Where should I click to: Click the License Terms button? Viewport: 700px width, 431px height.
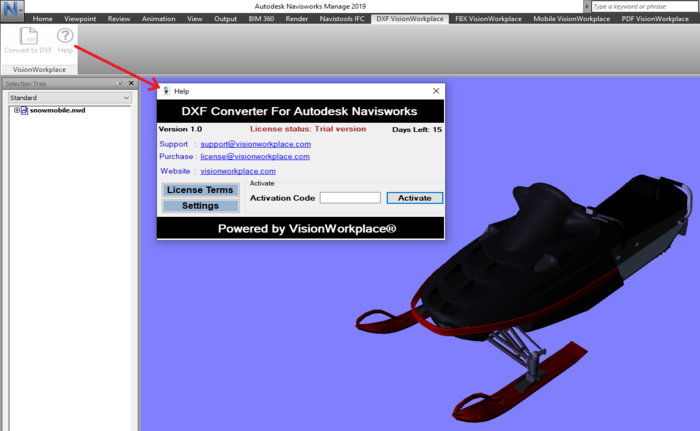point(200,190)
